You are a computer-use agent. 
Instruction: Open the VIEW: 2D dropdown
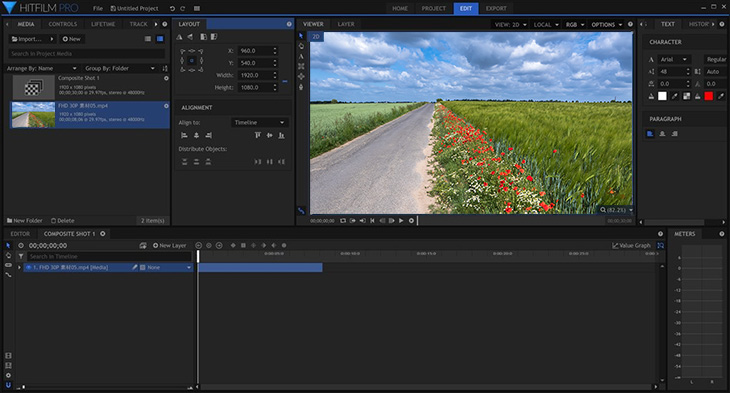(x=510, y=25)
